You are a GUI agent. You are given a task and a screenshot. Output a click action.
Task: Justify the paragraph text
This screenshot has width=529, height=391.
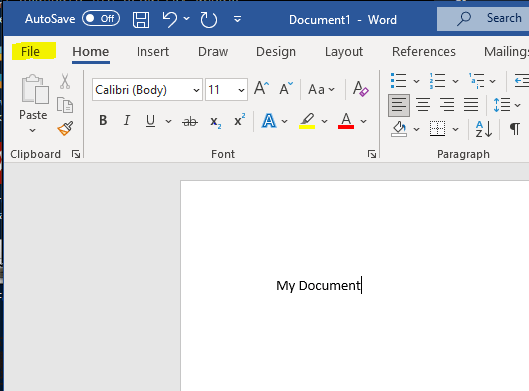(471, 105)
